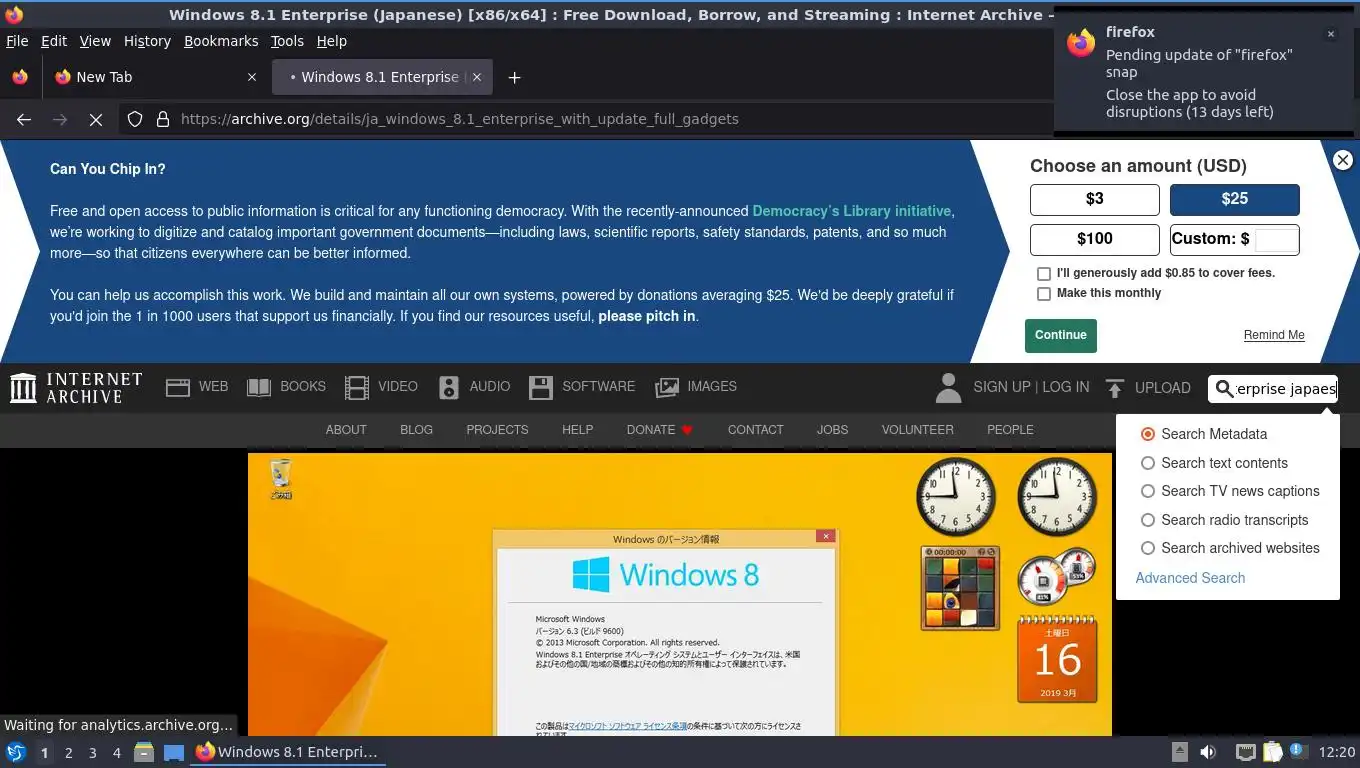The image size is (1360, 768).
Task: Open the taskbar file manager icon
Action: 144,752
